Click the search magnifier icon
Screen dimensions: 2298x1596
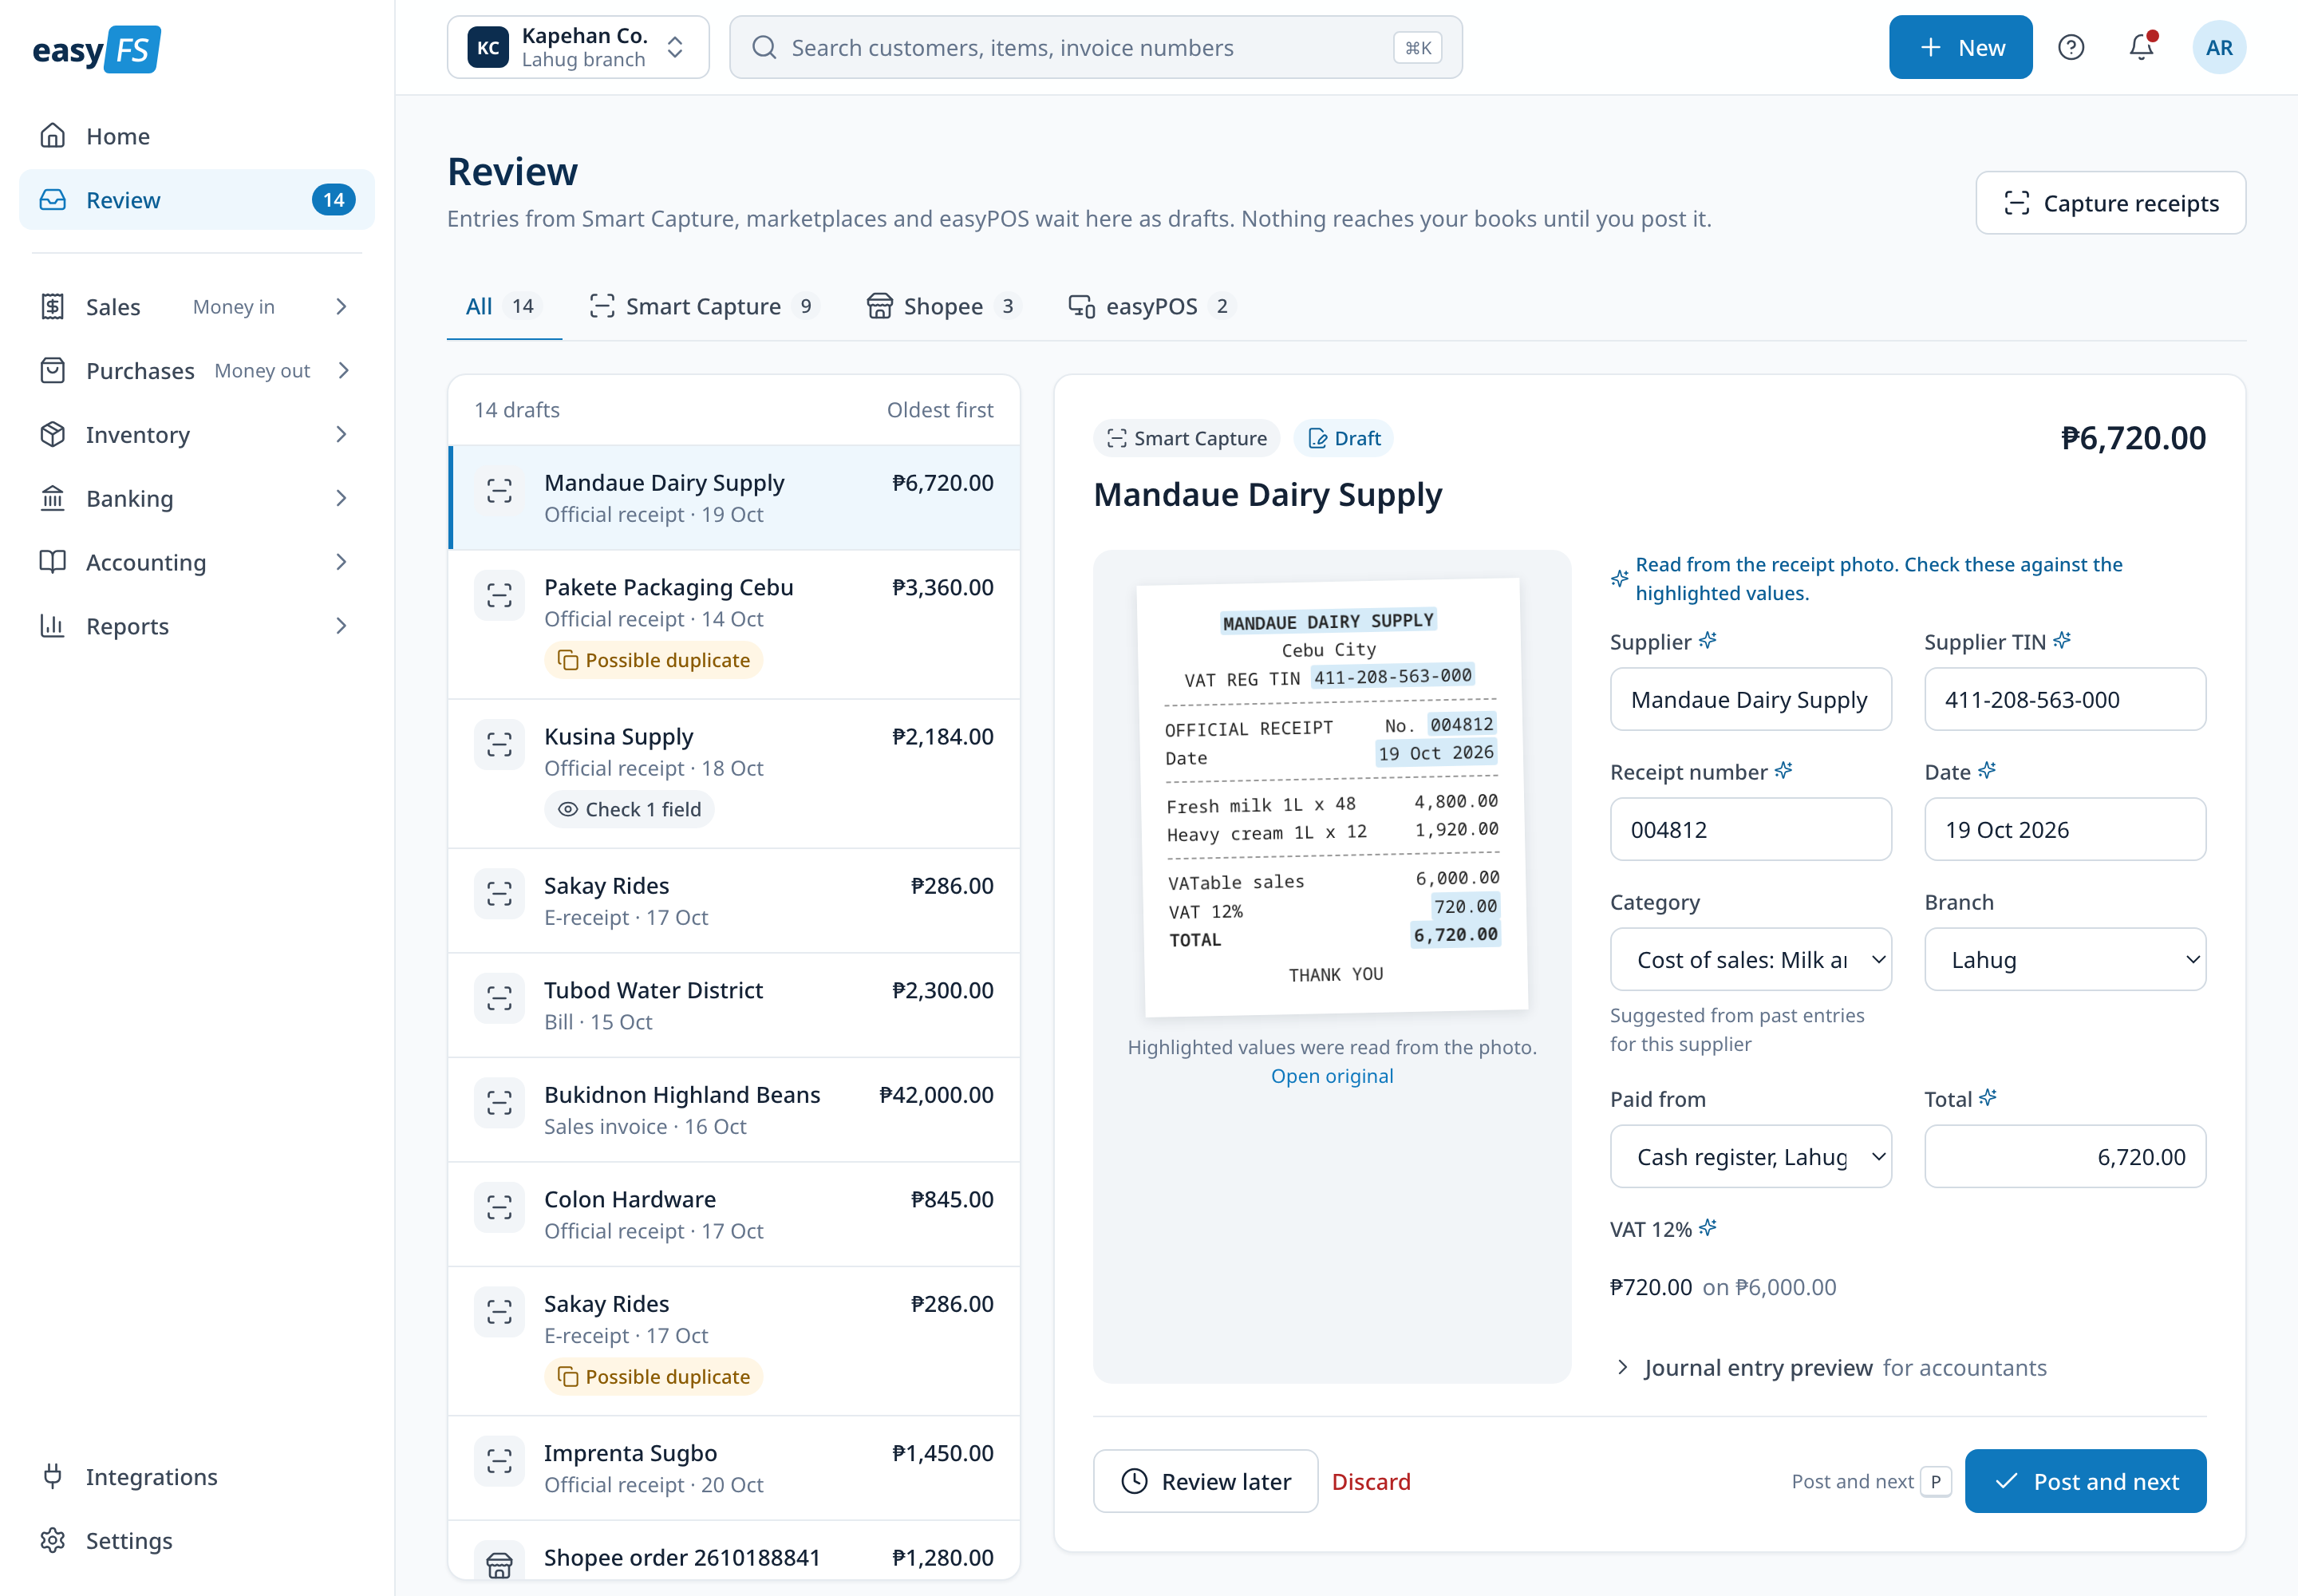click(764, 47)
